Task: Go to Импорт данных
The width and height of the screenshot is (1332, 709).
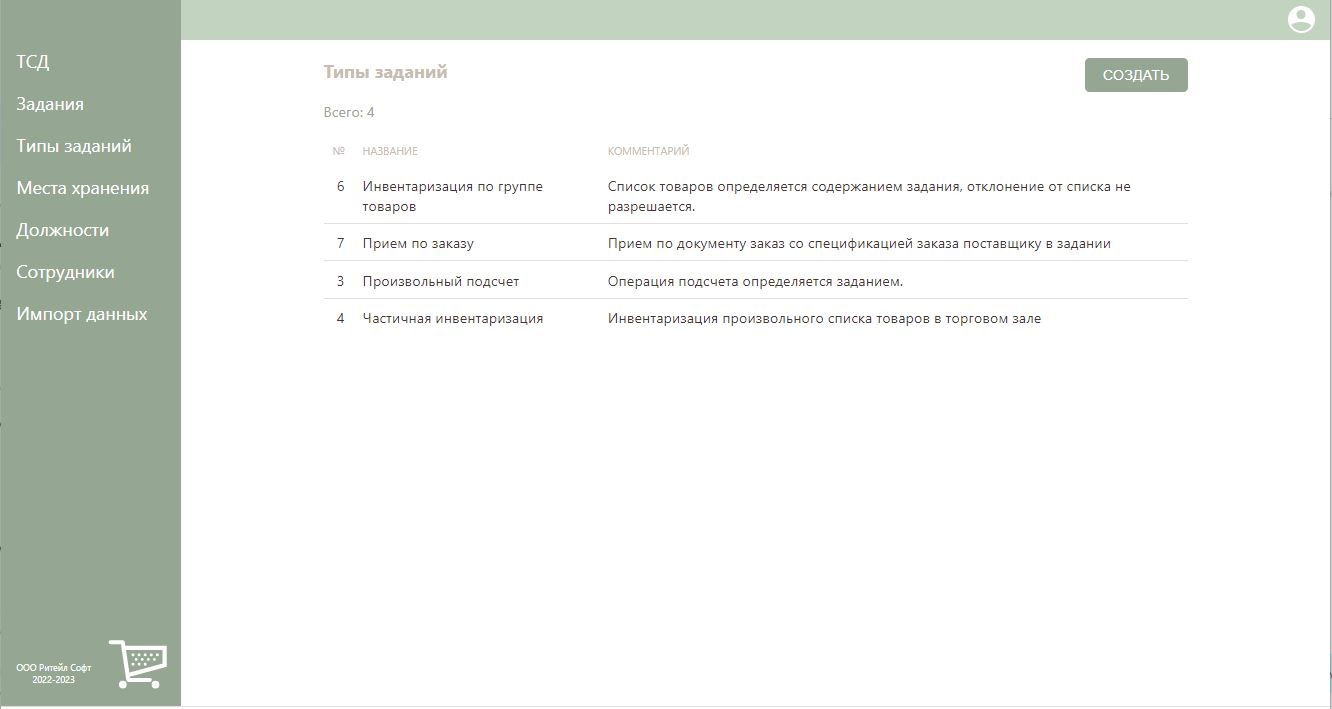Action: point(82,314)
